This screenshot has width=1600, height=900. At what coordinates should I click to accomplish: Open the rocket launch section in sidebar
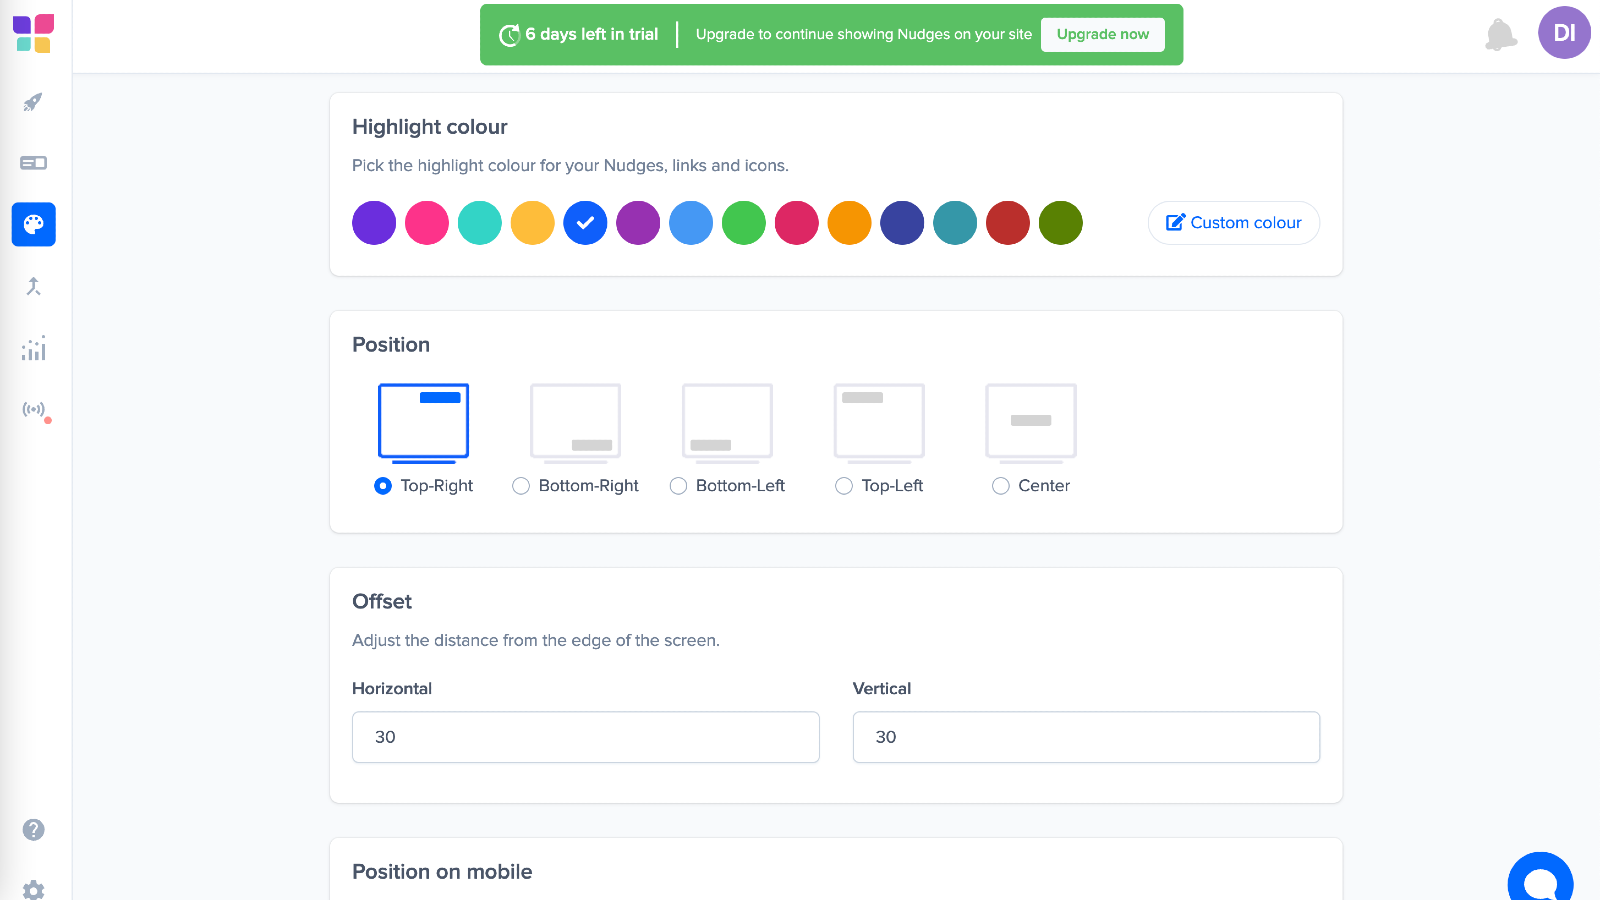(x=33, y=101)
